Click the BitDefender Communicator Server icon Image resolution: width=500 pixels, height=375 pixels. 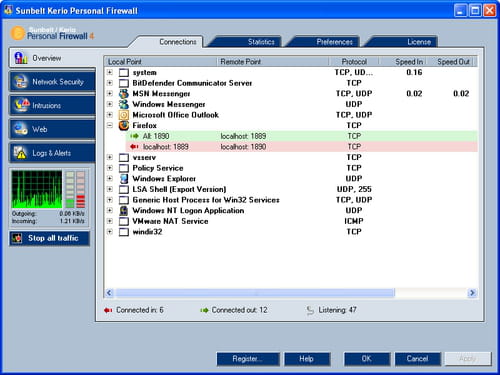124,83
